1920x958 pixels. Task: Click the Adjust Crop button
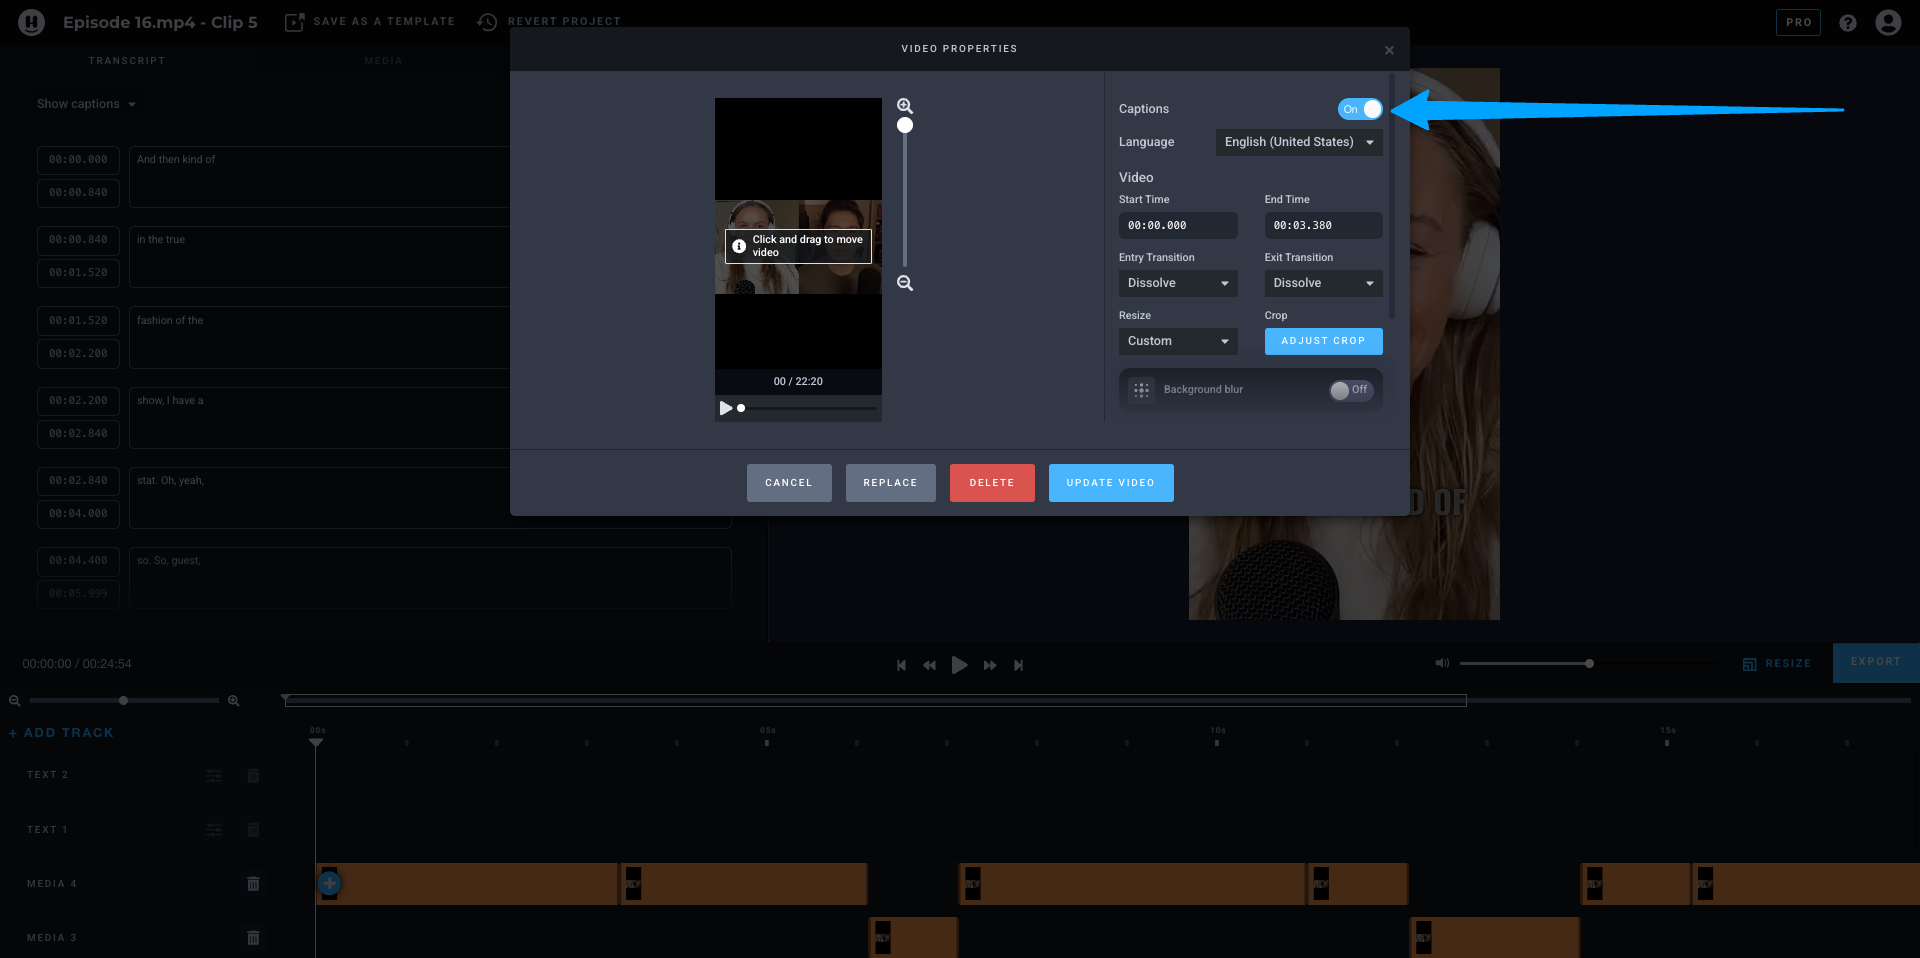point(1322,341)
